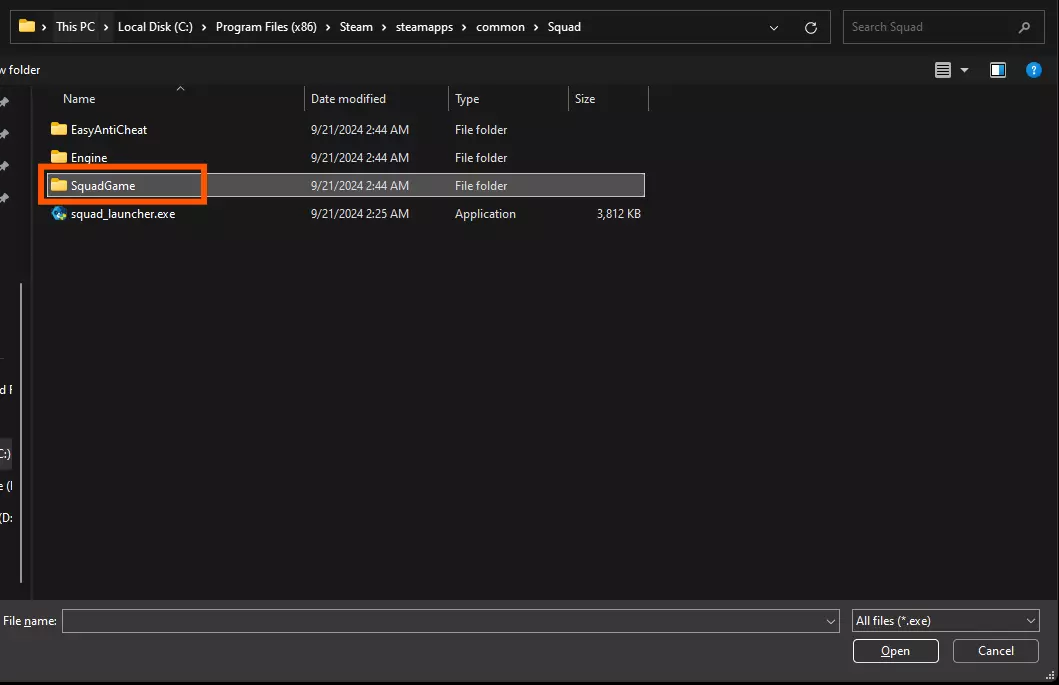Expand chevron after common breadcrumb
This screenshot has width=1059, height=685.
(536, 27)
